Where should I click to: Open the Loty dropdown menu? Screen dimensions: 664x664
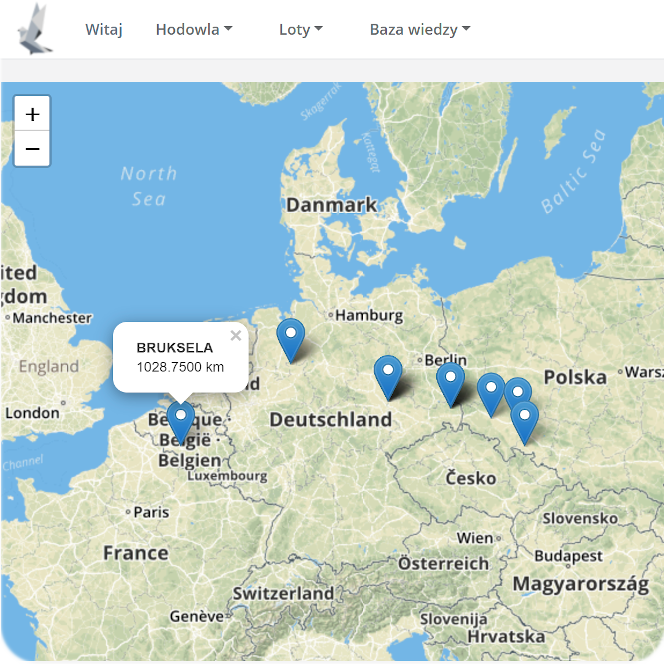click(x=300, y=29)
